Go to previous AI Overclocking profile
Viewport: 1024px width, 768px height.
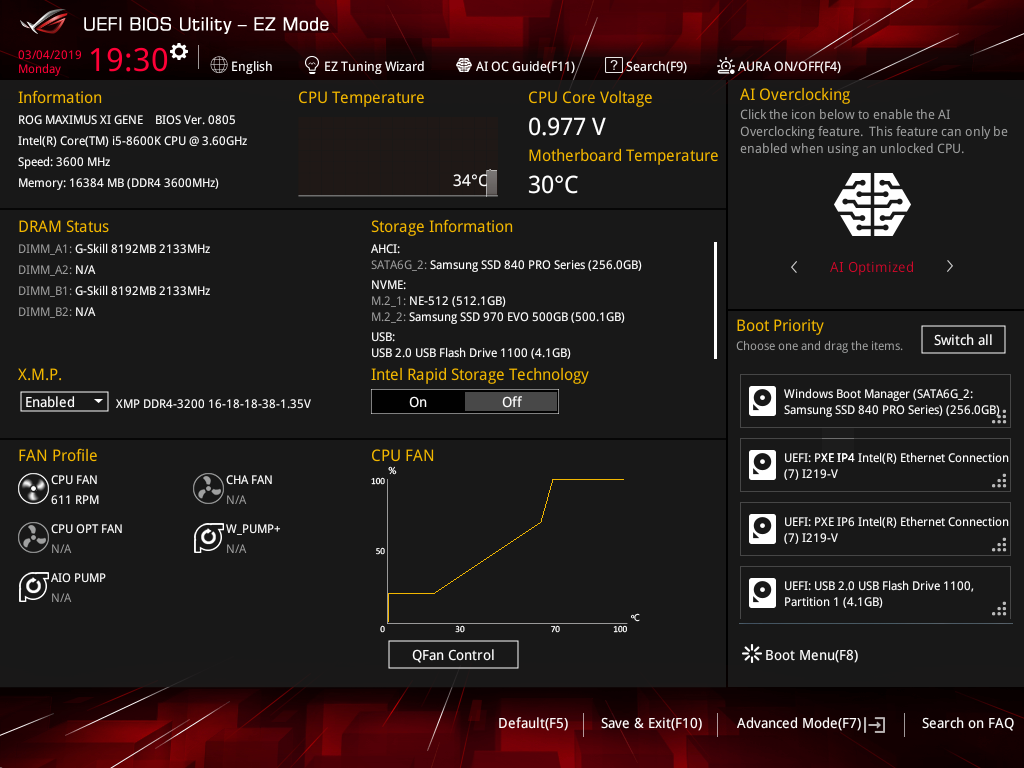pos(794,266)
